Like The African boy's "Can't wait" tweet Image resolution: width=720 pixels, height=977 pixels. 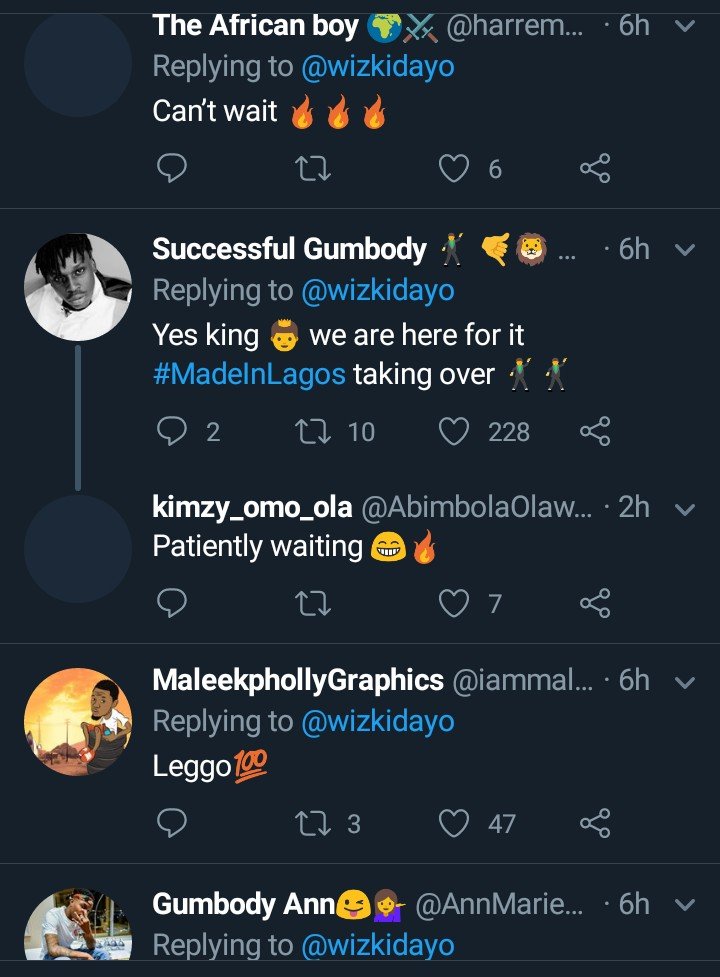tap(455, 169)
